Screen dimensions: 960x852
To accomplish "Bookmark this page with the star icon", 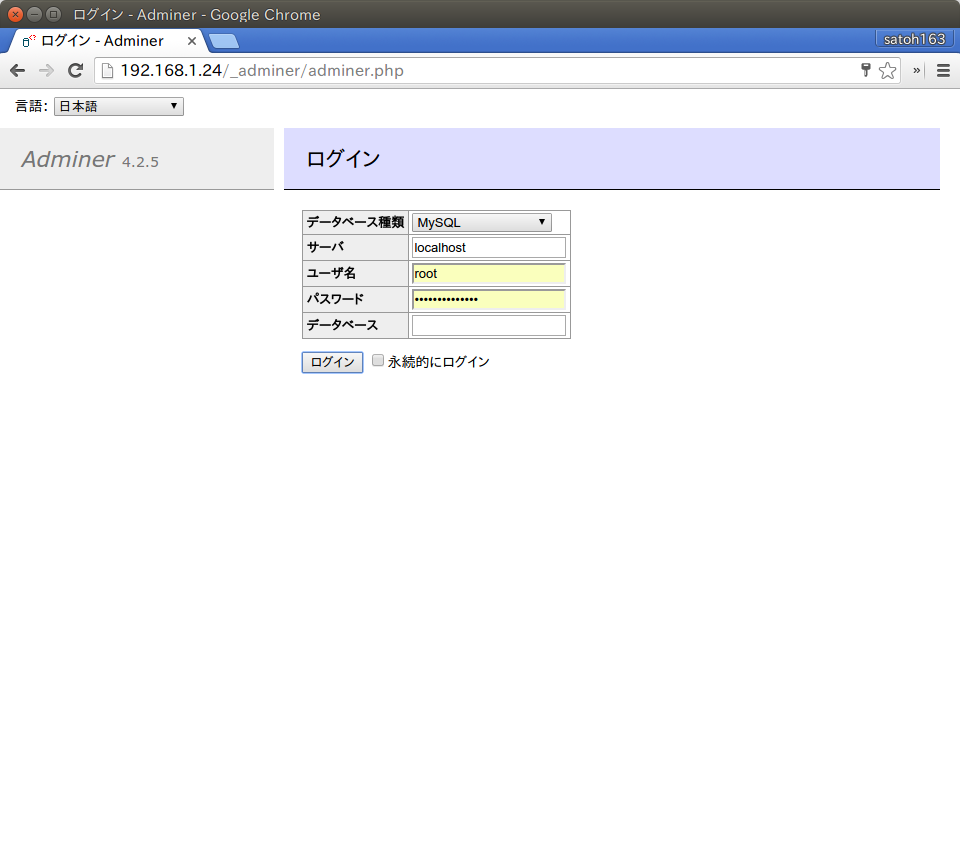I will tap(887, 70).
